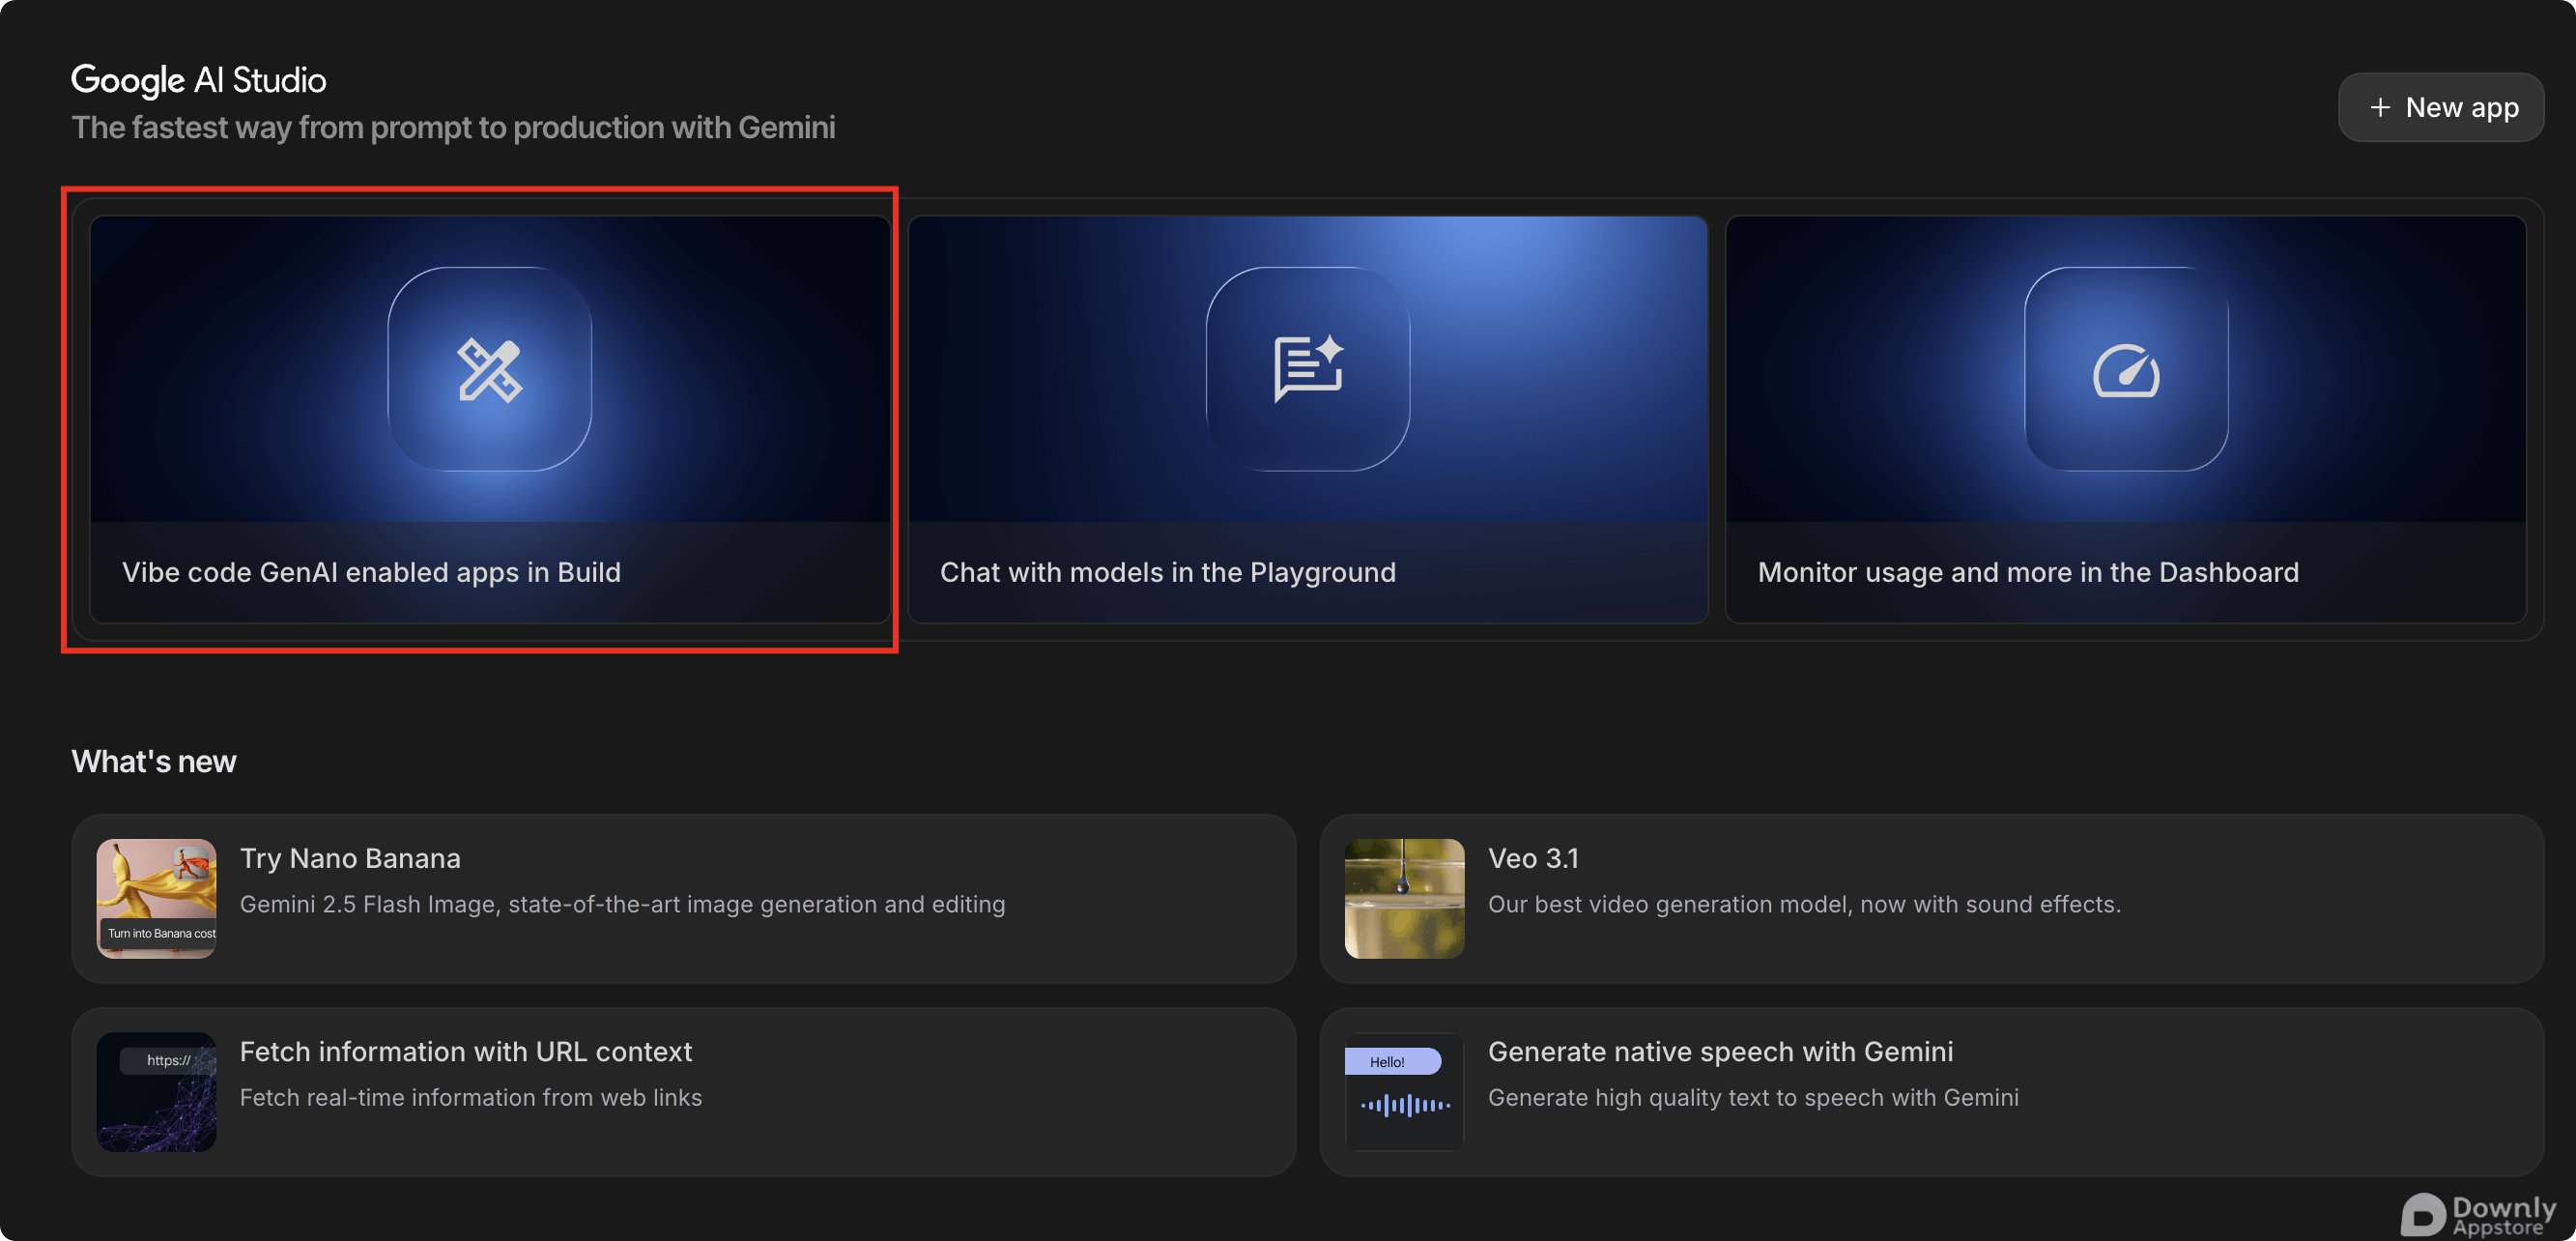Select the Try Nano Banana title
2576x1241 pixels.
350,858
